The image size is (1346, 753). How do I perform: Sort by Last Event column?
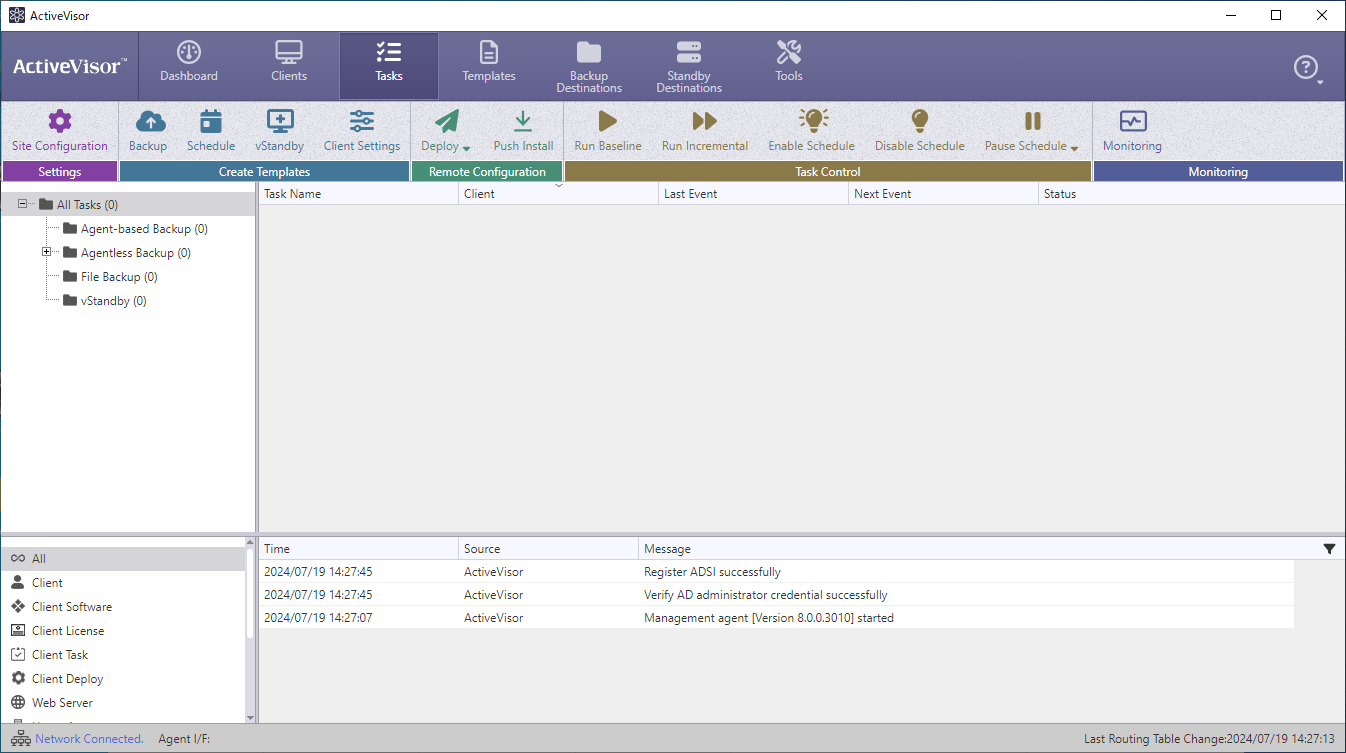point(753,194)
